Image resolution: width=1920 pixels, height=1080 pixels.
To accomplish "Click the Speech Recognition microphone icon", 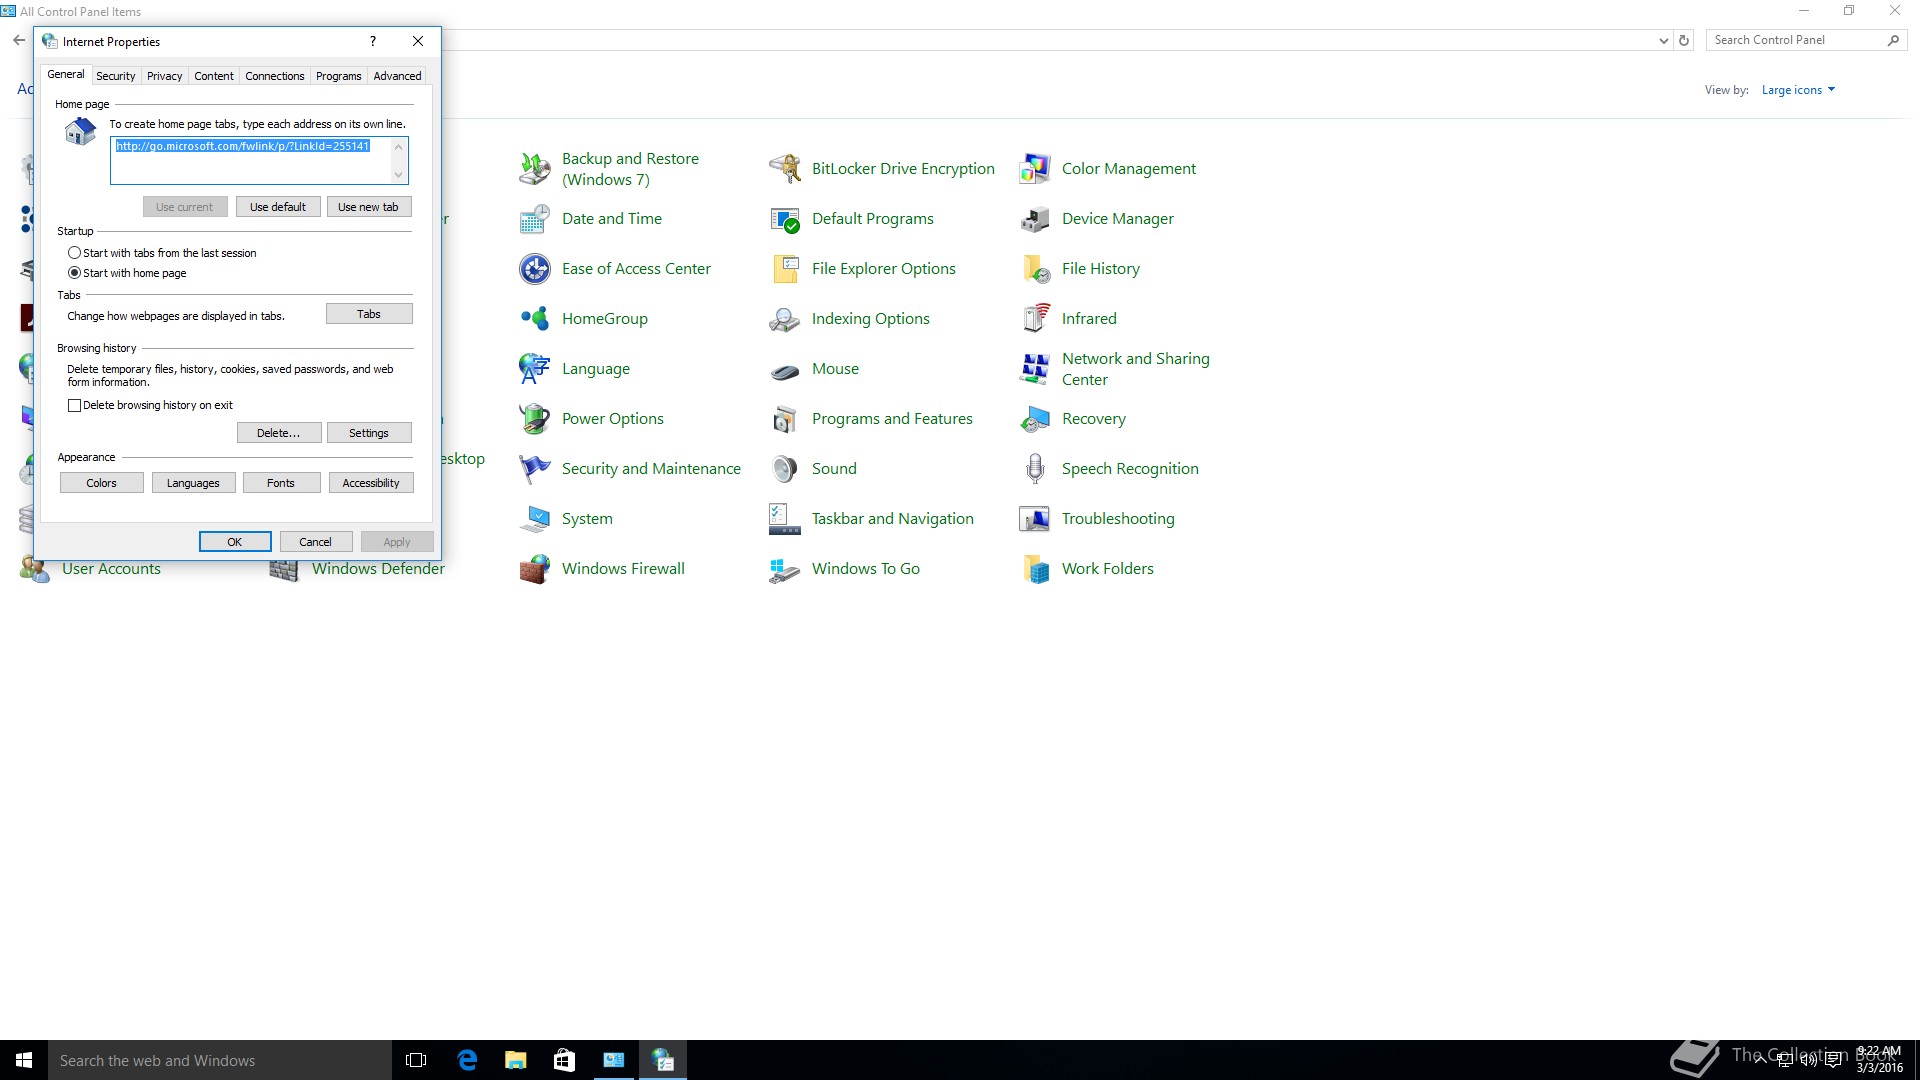I will coord(1035,469).
